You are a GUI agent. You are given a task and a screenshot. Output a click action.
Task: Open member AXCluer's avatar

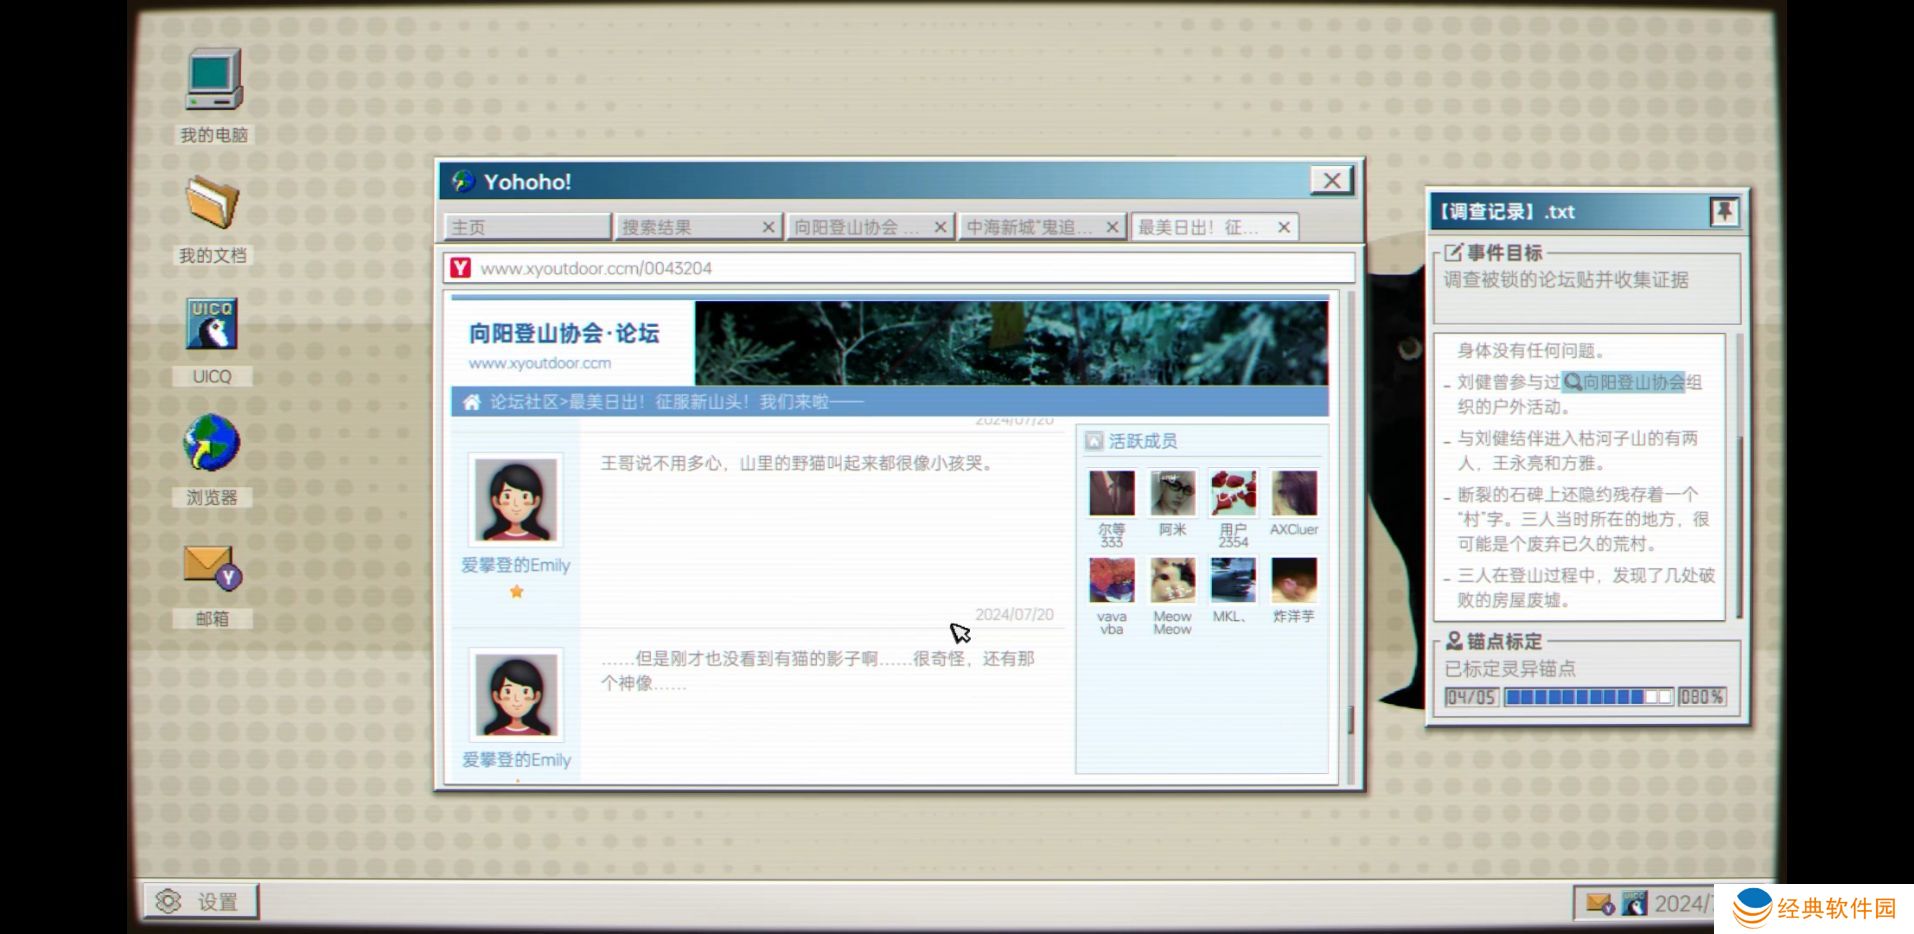[x=1294, y=493]
